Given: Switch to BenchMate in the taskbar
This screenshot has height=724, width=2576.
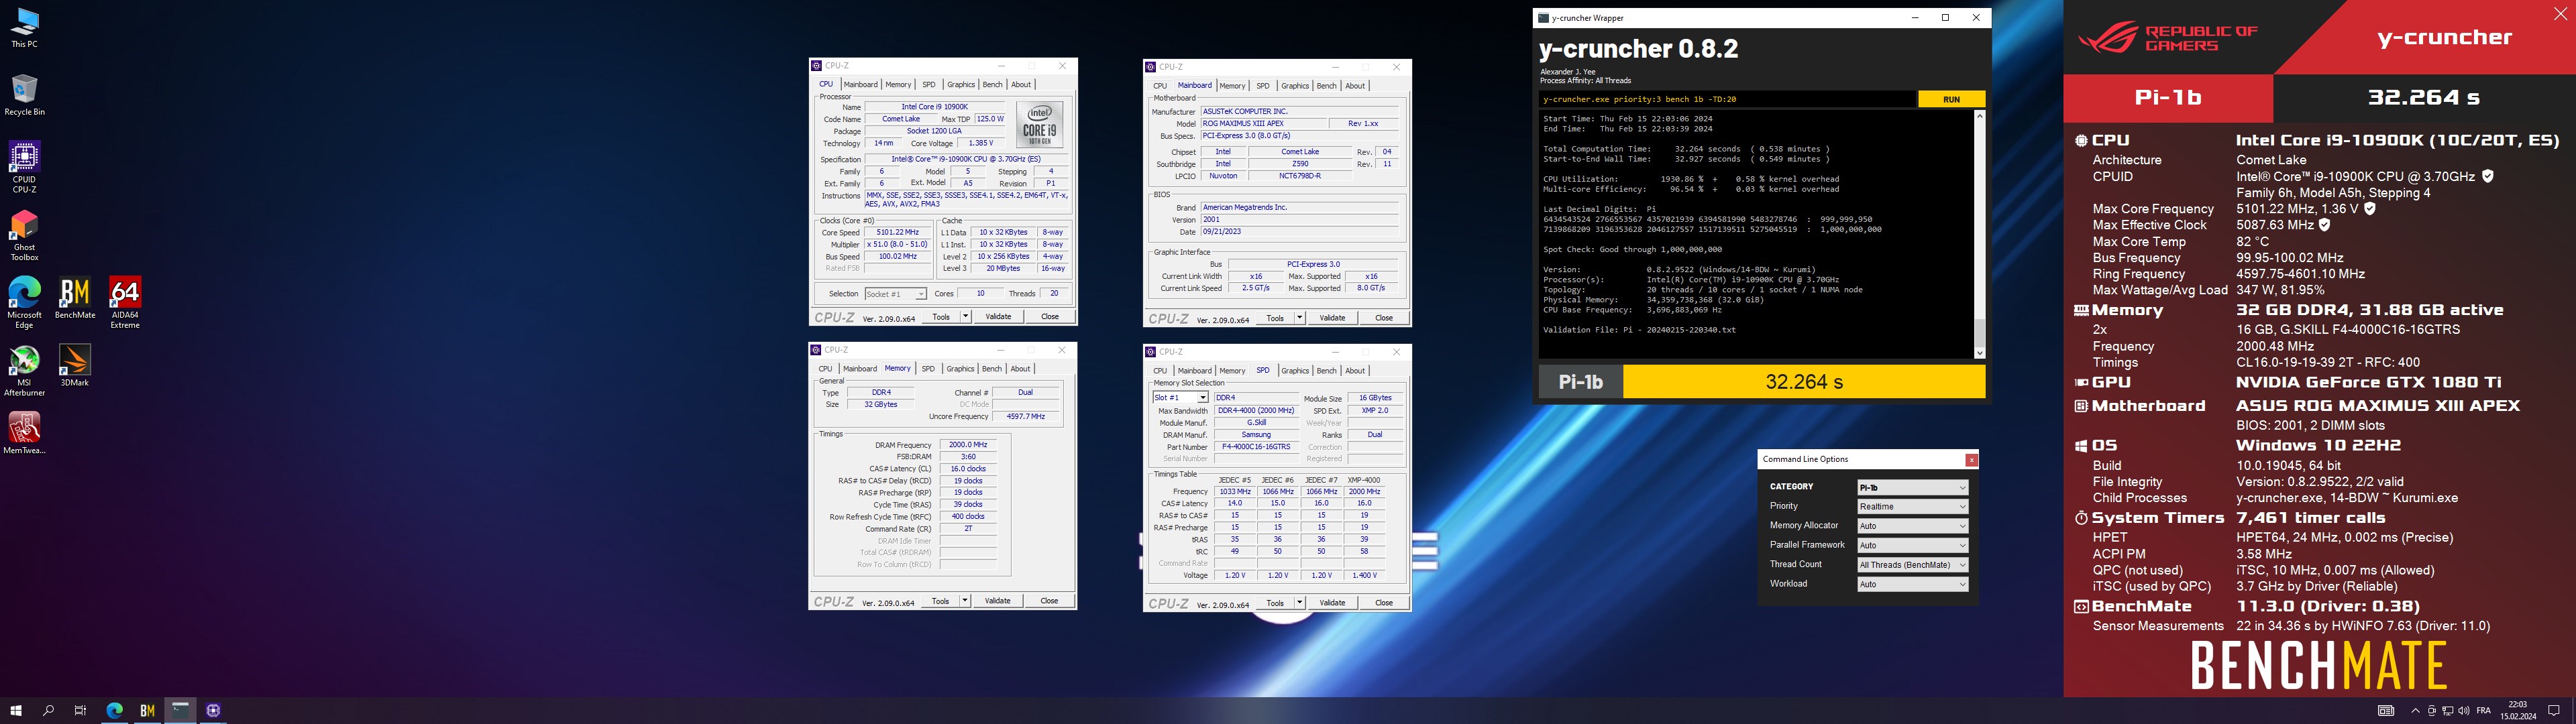Looking at the screenshot, I should point(147,710).
